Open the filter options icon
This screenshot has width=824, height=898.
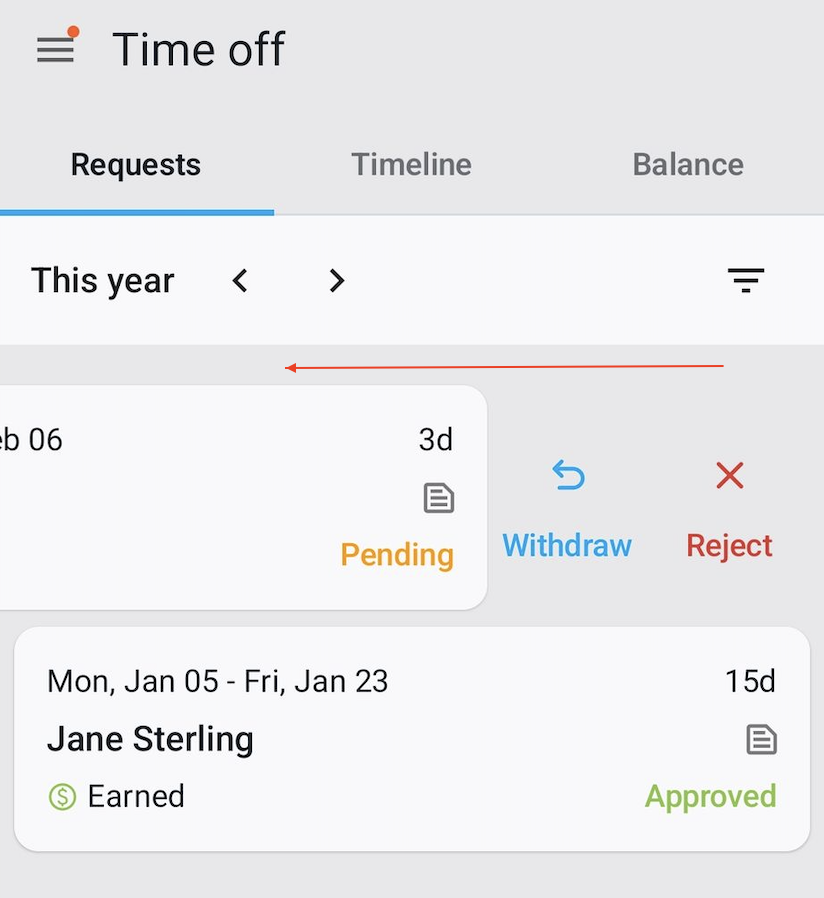pyautogui.click(x=745, y=281)
